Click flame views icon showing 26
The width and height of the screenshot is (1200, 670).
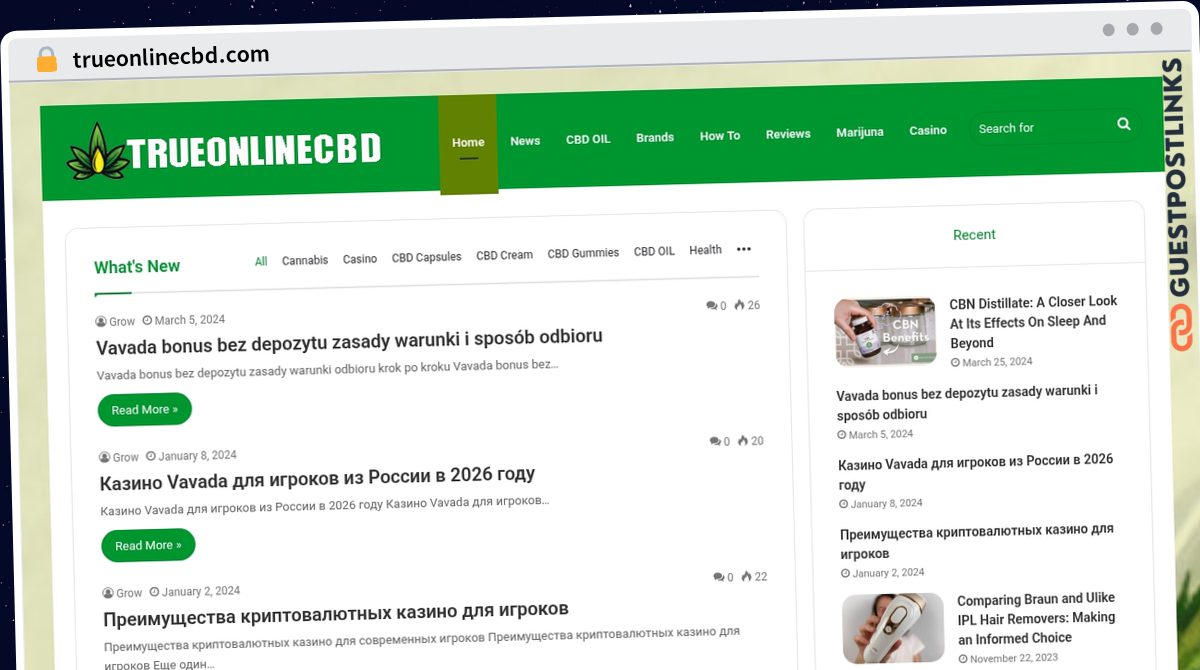(x=739, y=305)
